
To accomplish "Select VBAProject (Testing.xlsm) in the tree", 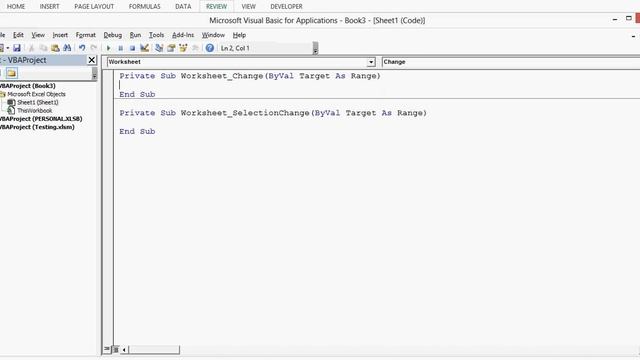I will [x=37, y=127].
